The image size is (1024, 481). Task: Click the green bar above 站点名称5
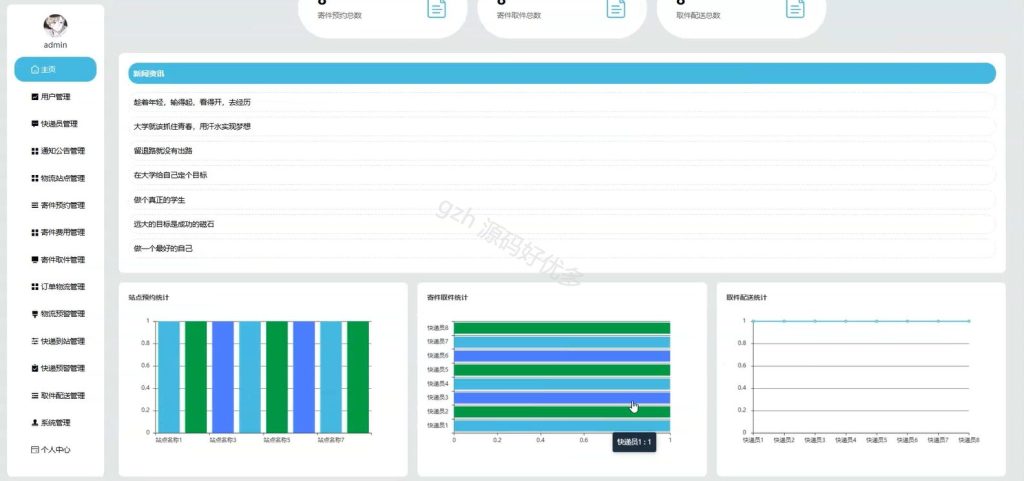click(x=277, y=377)
